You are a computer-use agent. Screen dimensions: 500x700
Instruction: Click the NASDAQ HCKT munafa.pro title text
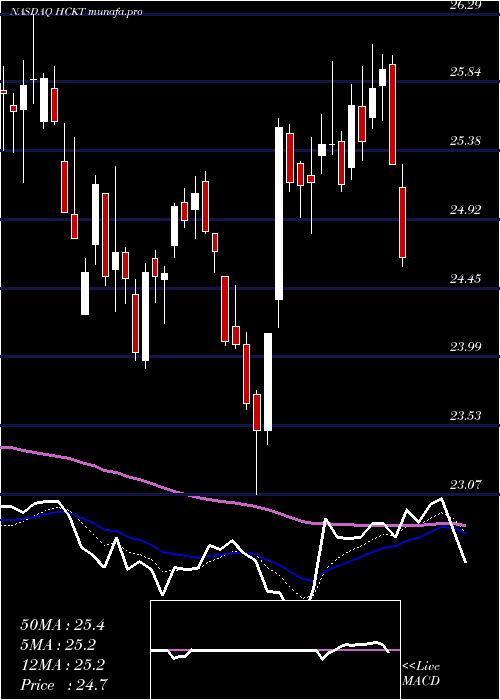pyautogui.click(x=76, y=12)
